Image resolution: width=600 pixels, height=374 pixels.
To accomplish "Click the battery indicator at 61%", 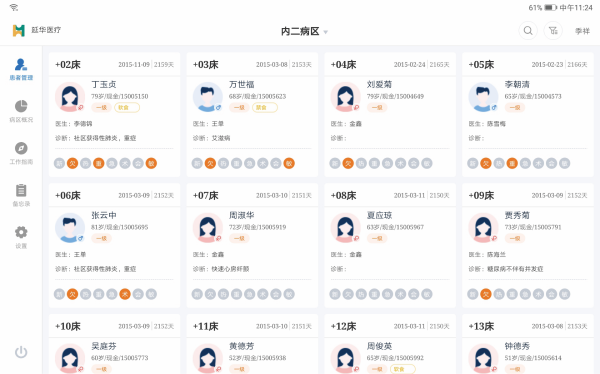I will (x=550, y=8).
